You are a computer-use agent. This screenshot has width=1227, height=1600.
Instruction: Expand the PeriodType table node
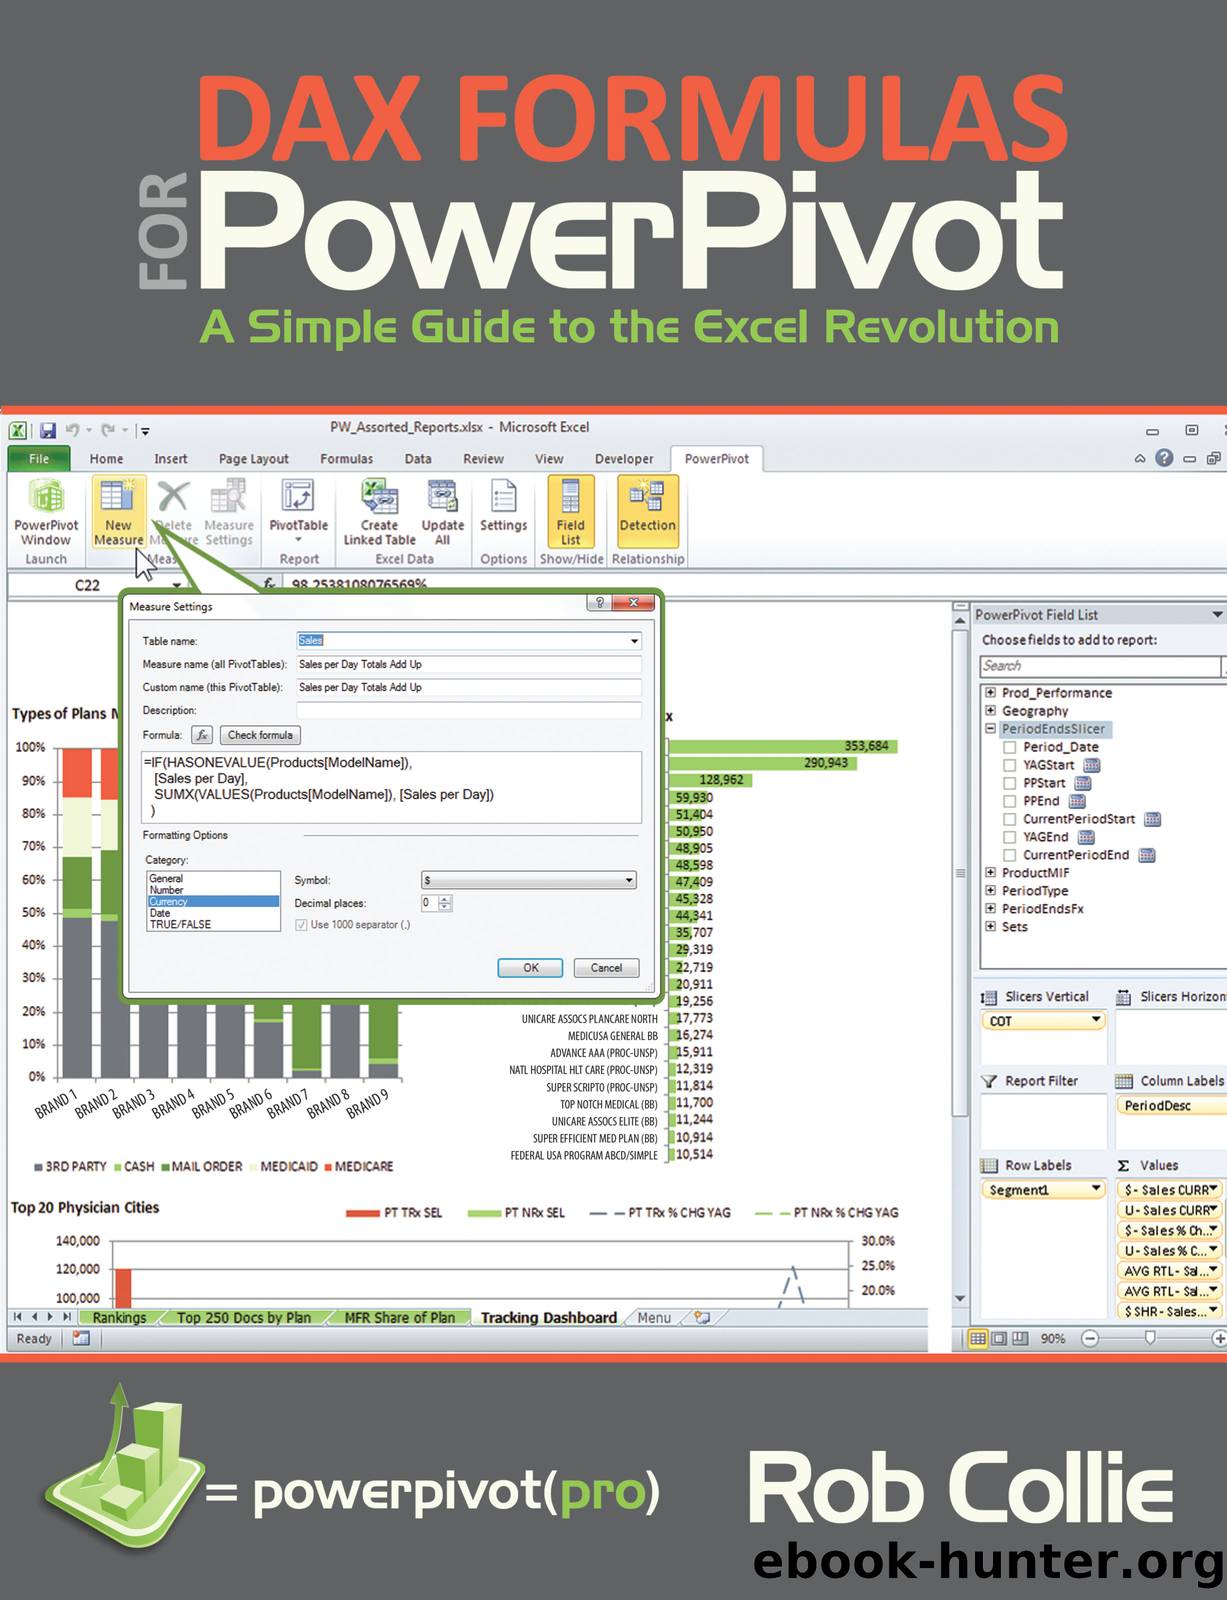(990, 890)
